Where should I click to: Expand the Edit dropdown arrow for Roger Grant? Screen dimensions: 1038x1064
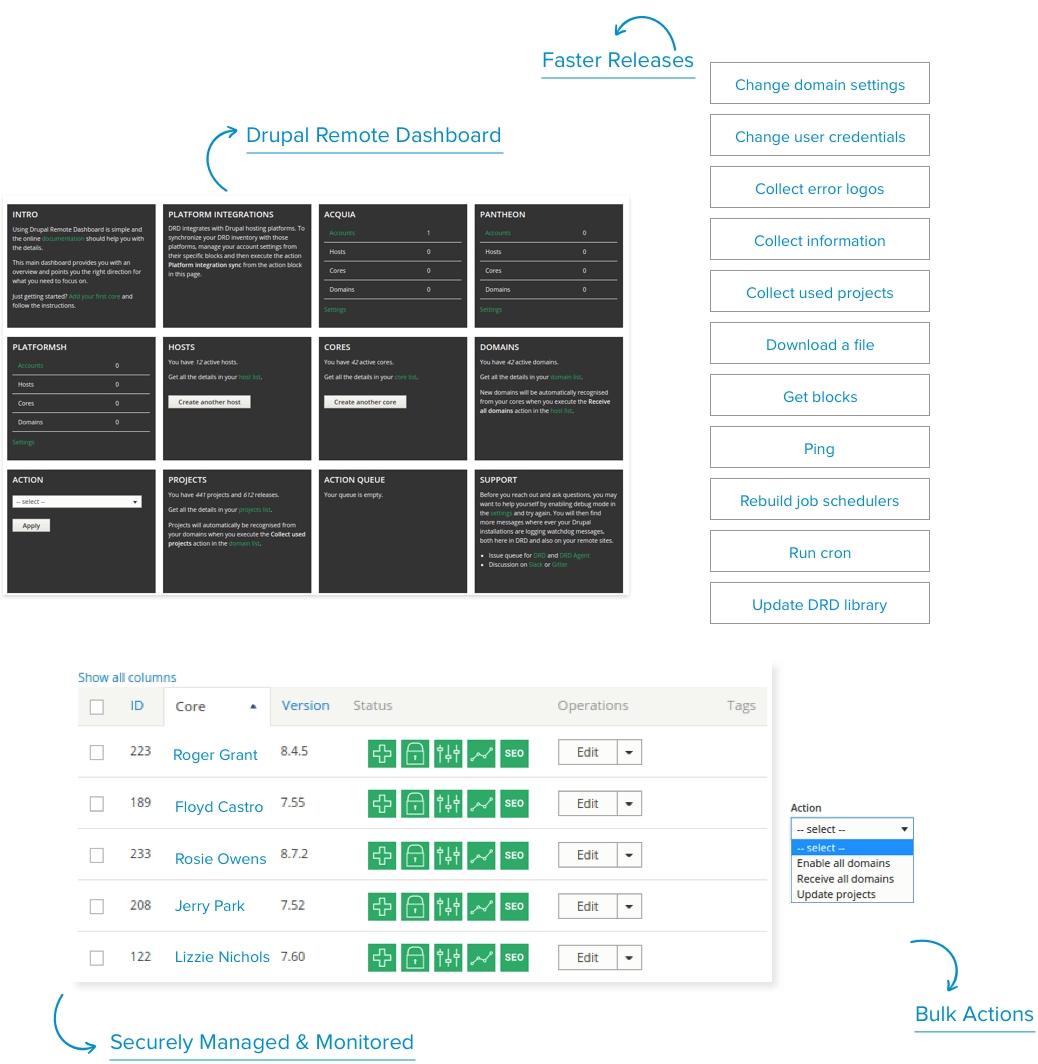coord(630,753)
